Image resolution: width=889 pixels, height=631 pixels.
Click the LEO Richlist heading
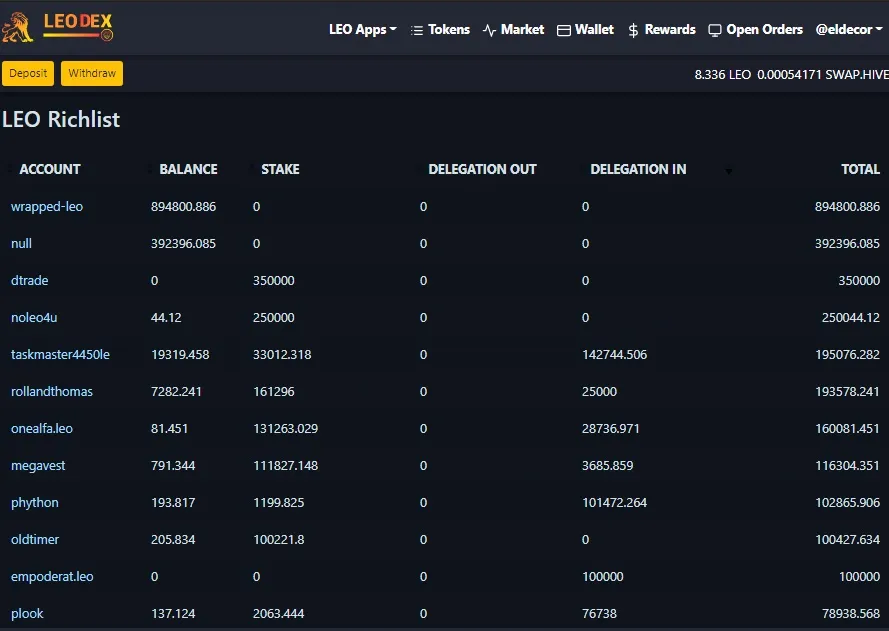click(61, 119)
